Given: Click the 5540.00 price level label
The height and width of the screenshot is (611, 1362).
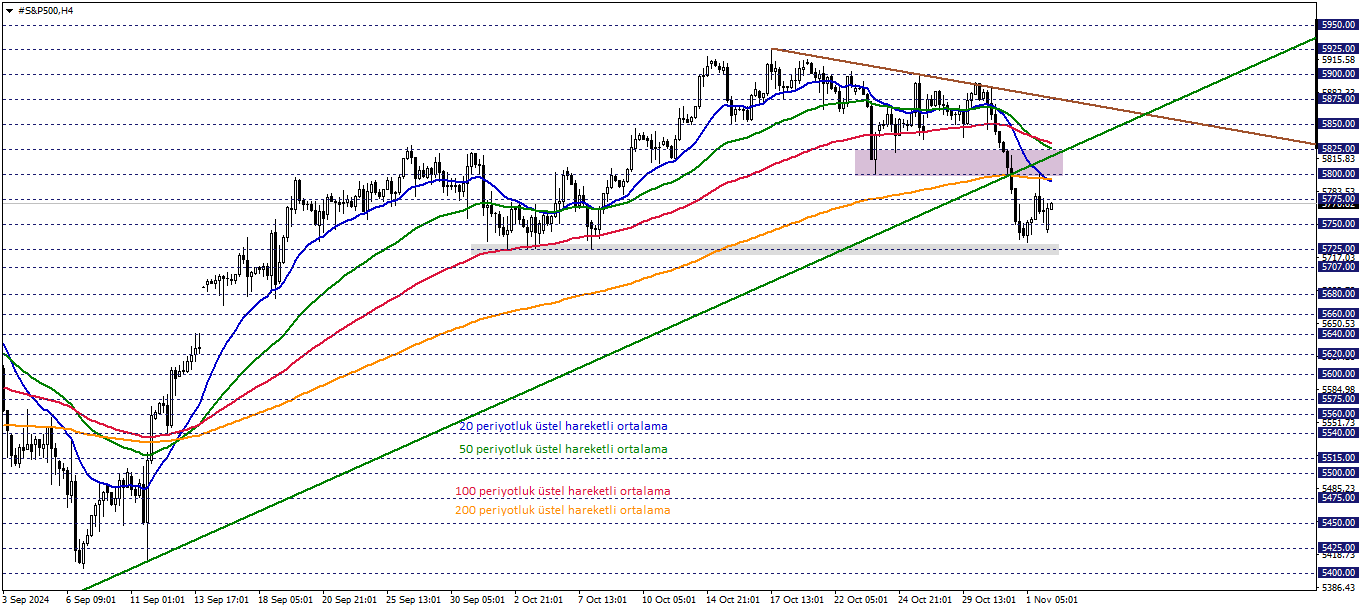Looking at the screenshot, I should coord(1338,433).
